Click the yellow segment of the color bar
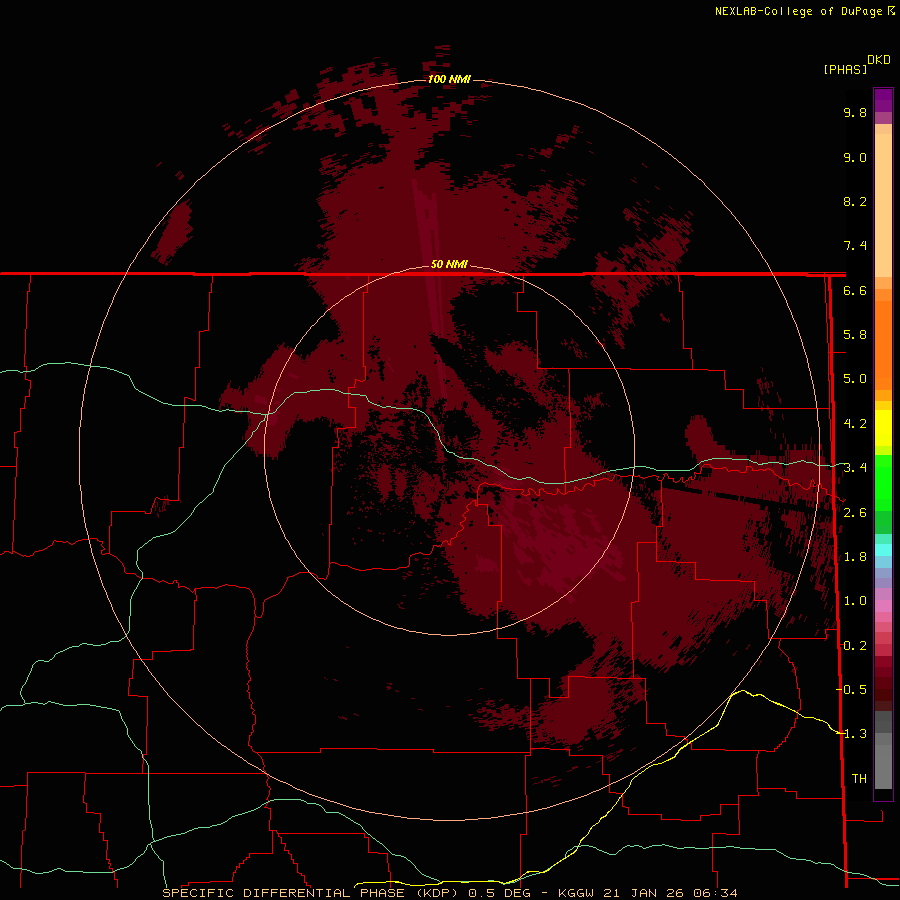 tap(883, 428)
